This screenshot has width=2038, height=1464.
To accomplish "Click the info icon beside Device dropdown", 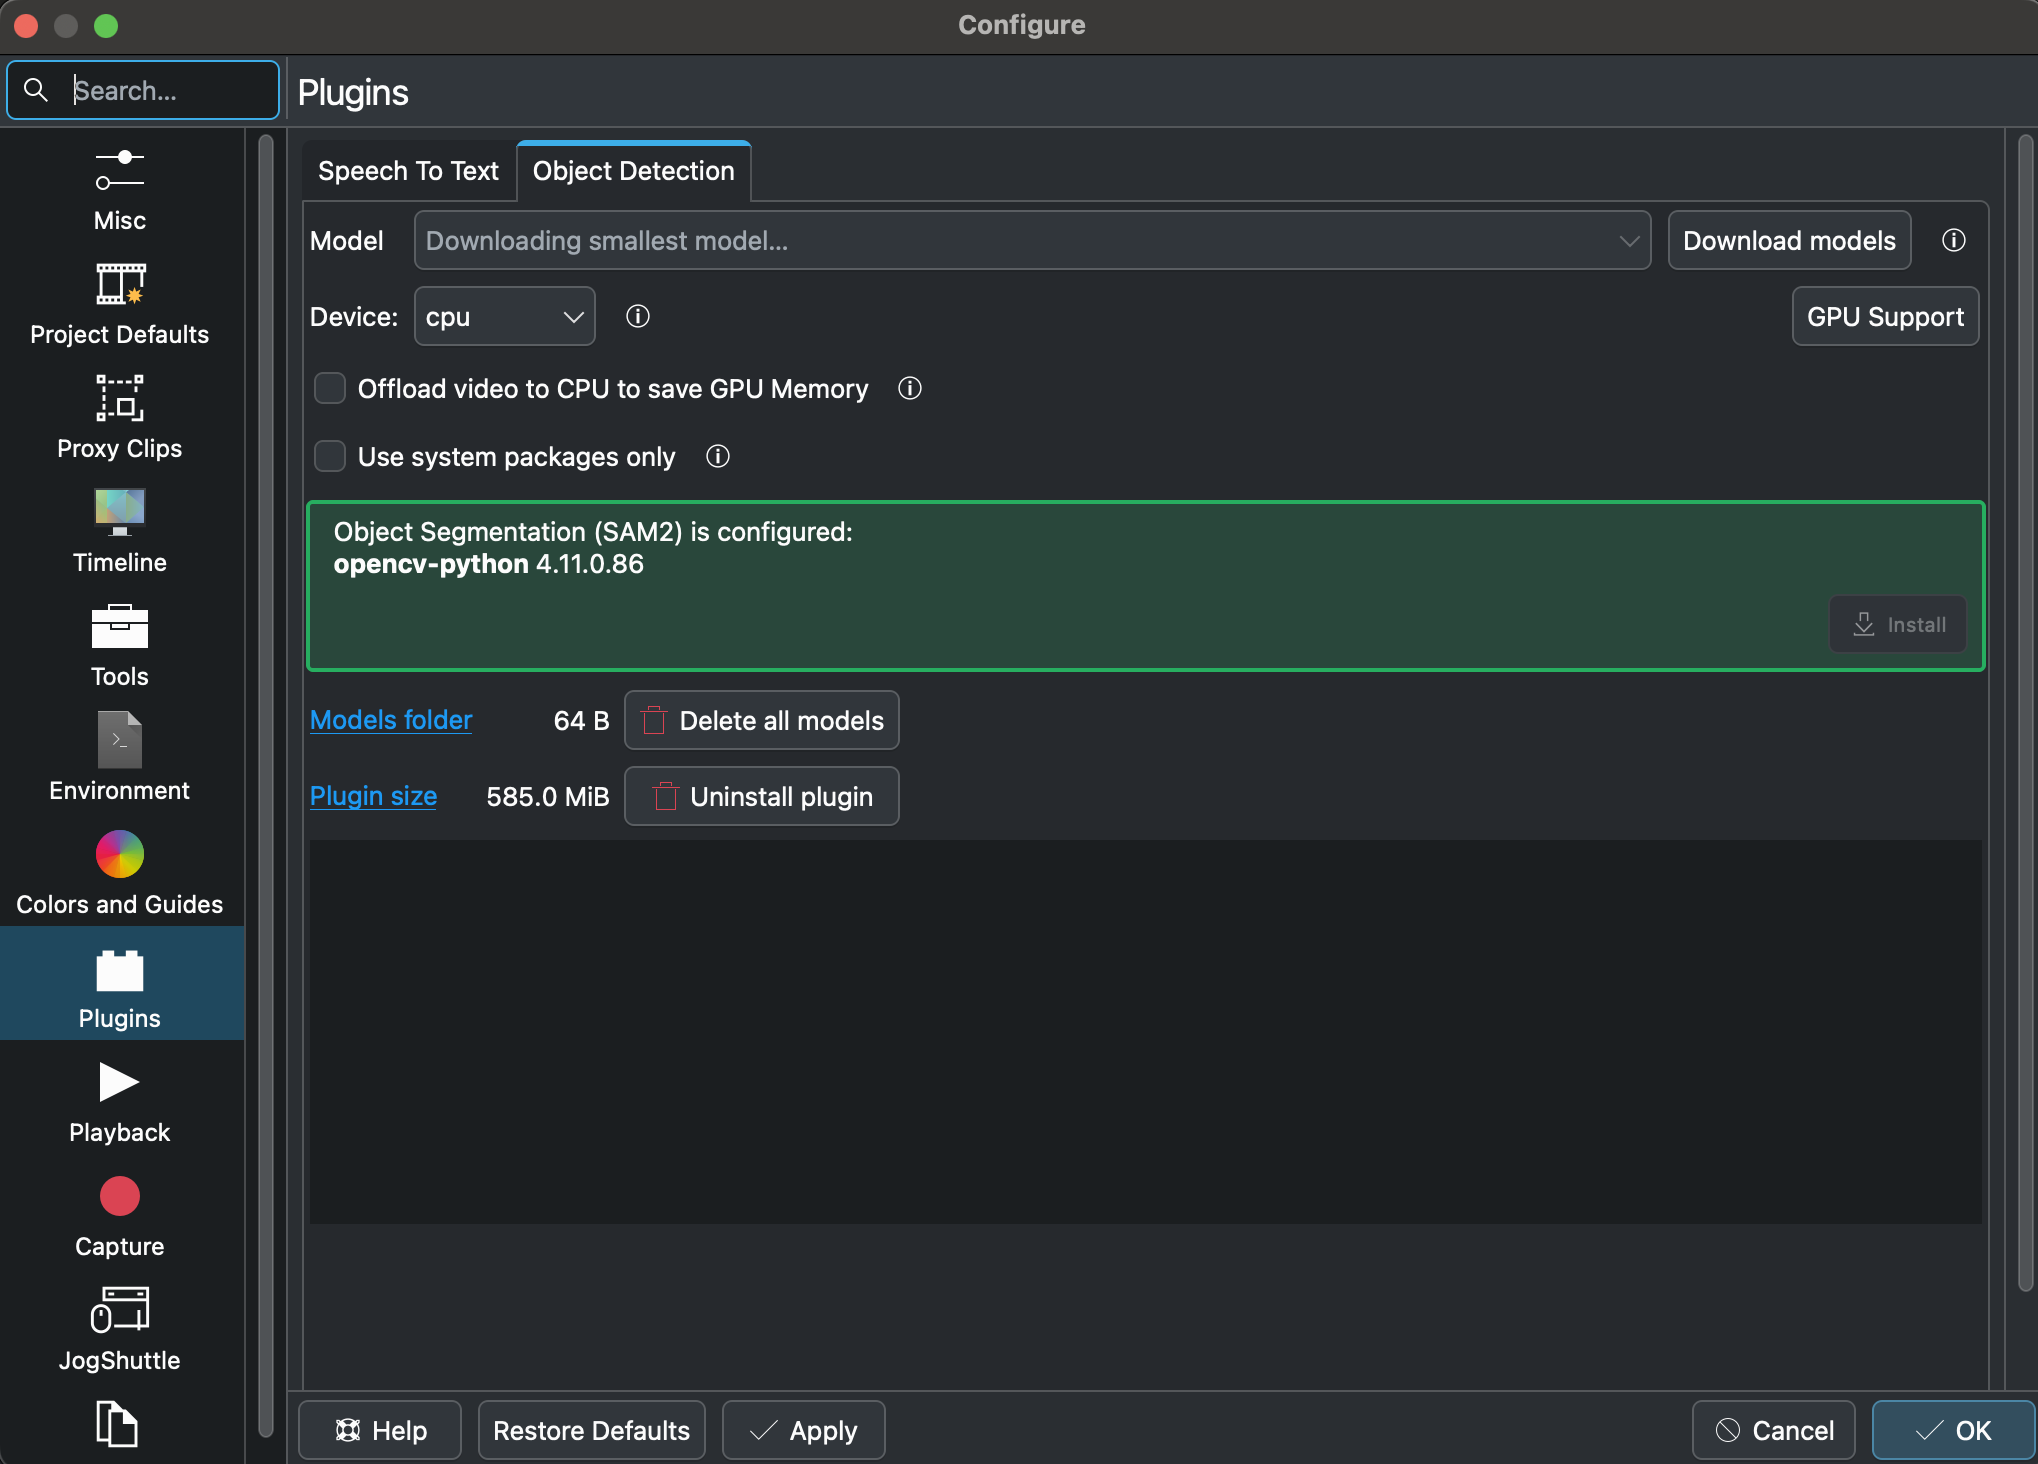I will point(637,316).
